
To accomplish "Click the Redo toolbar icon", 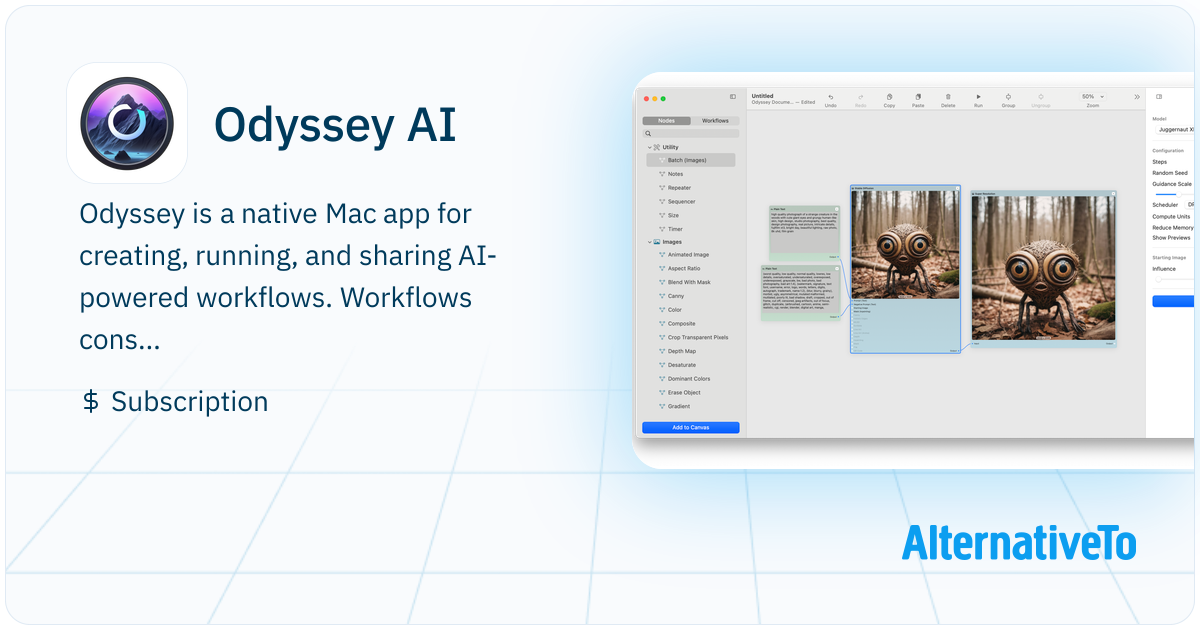I will (x=860, y=97).
